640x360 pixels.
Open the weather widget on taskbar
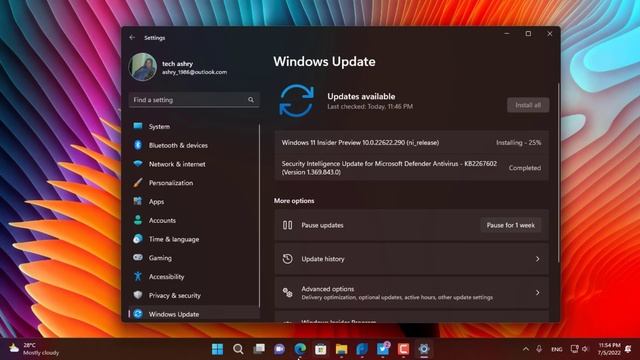[34, 349]
